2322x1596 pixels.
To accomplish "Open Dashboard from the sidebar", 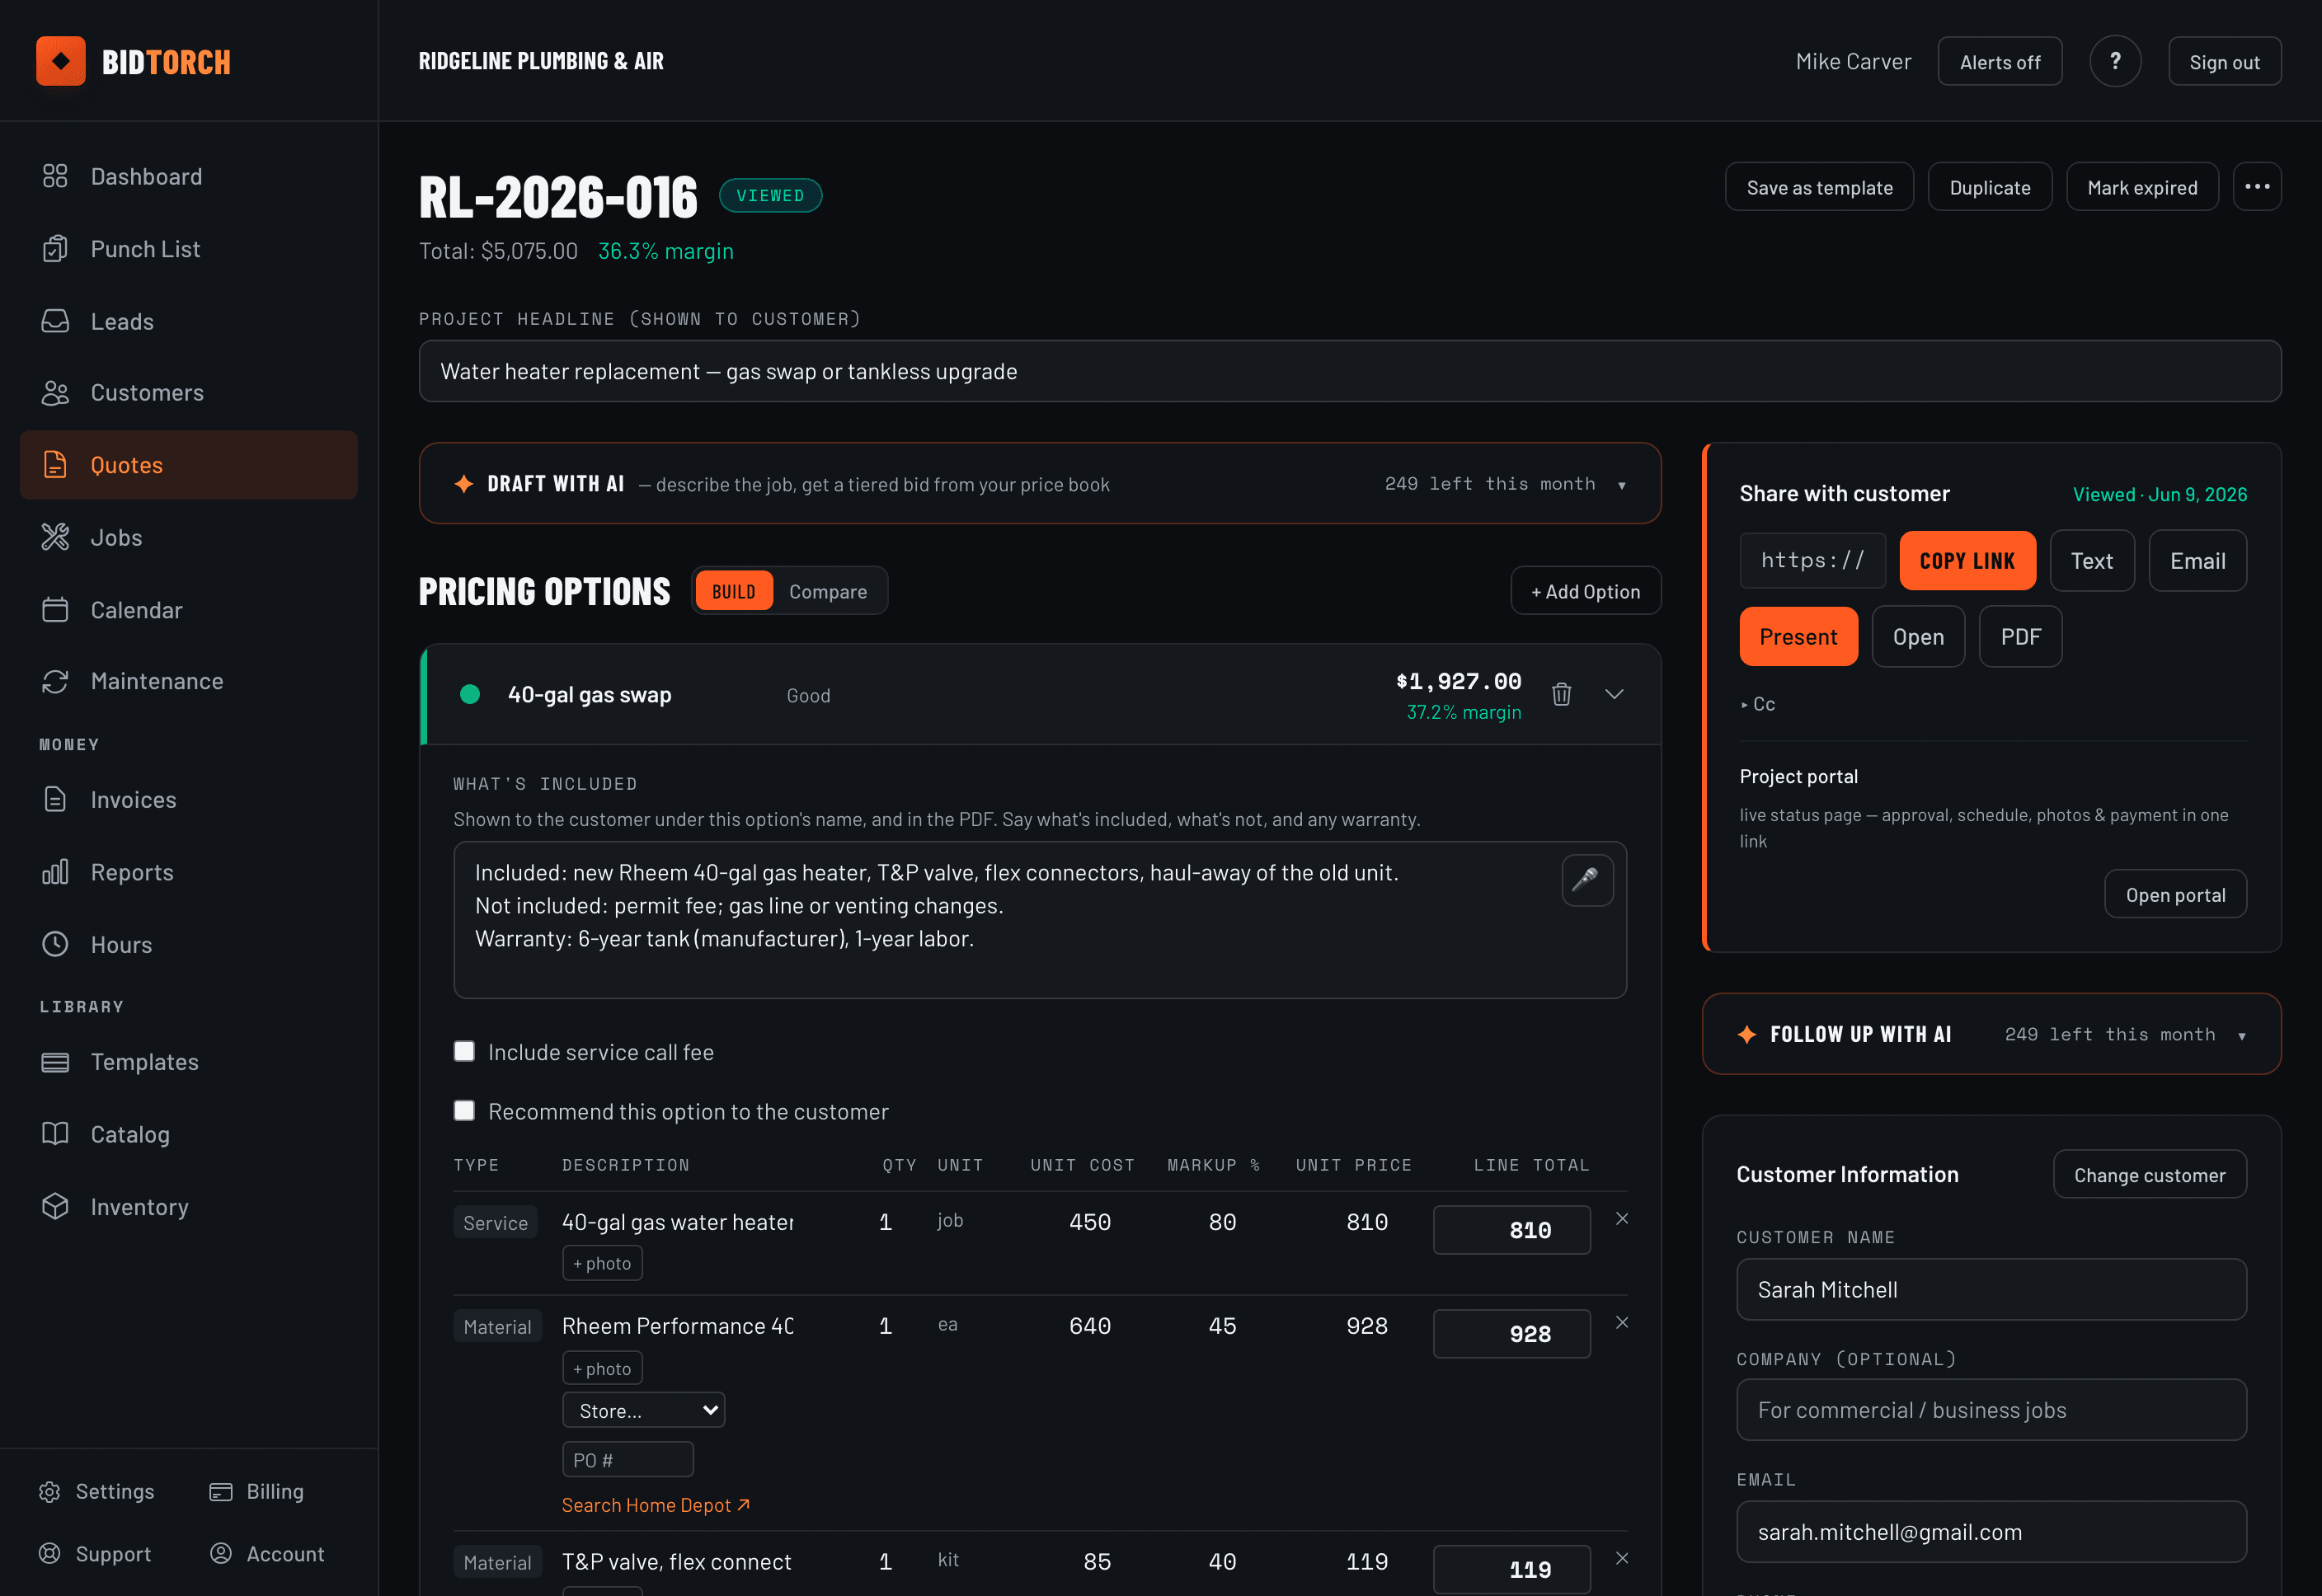I will tap(188, 176).
